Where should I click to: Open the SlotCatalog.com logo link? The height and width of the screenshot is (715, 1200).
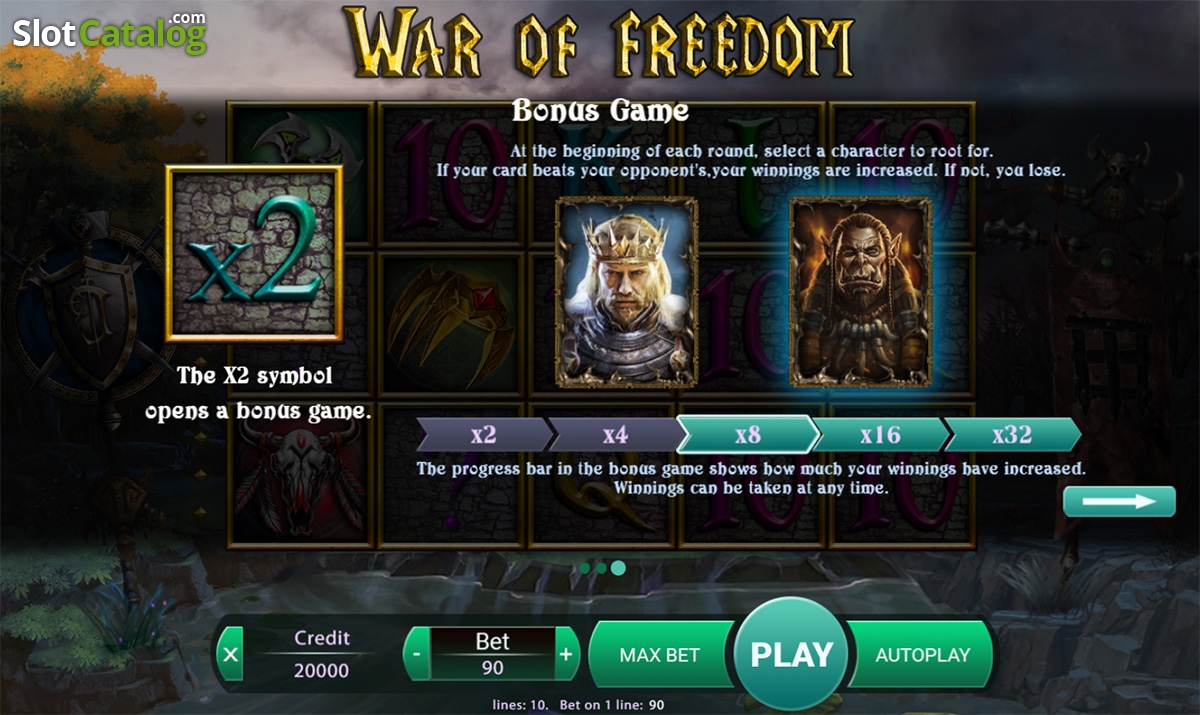tap(110, 33)
